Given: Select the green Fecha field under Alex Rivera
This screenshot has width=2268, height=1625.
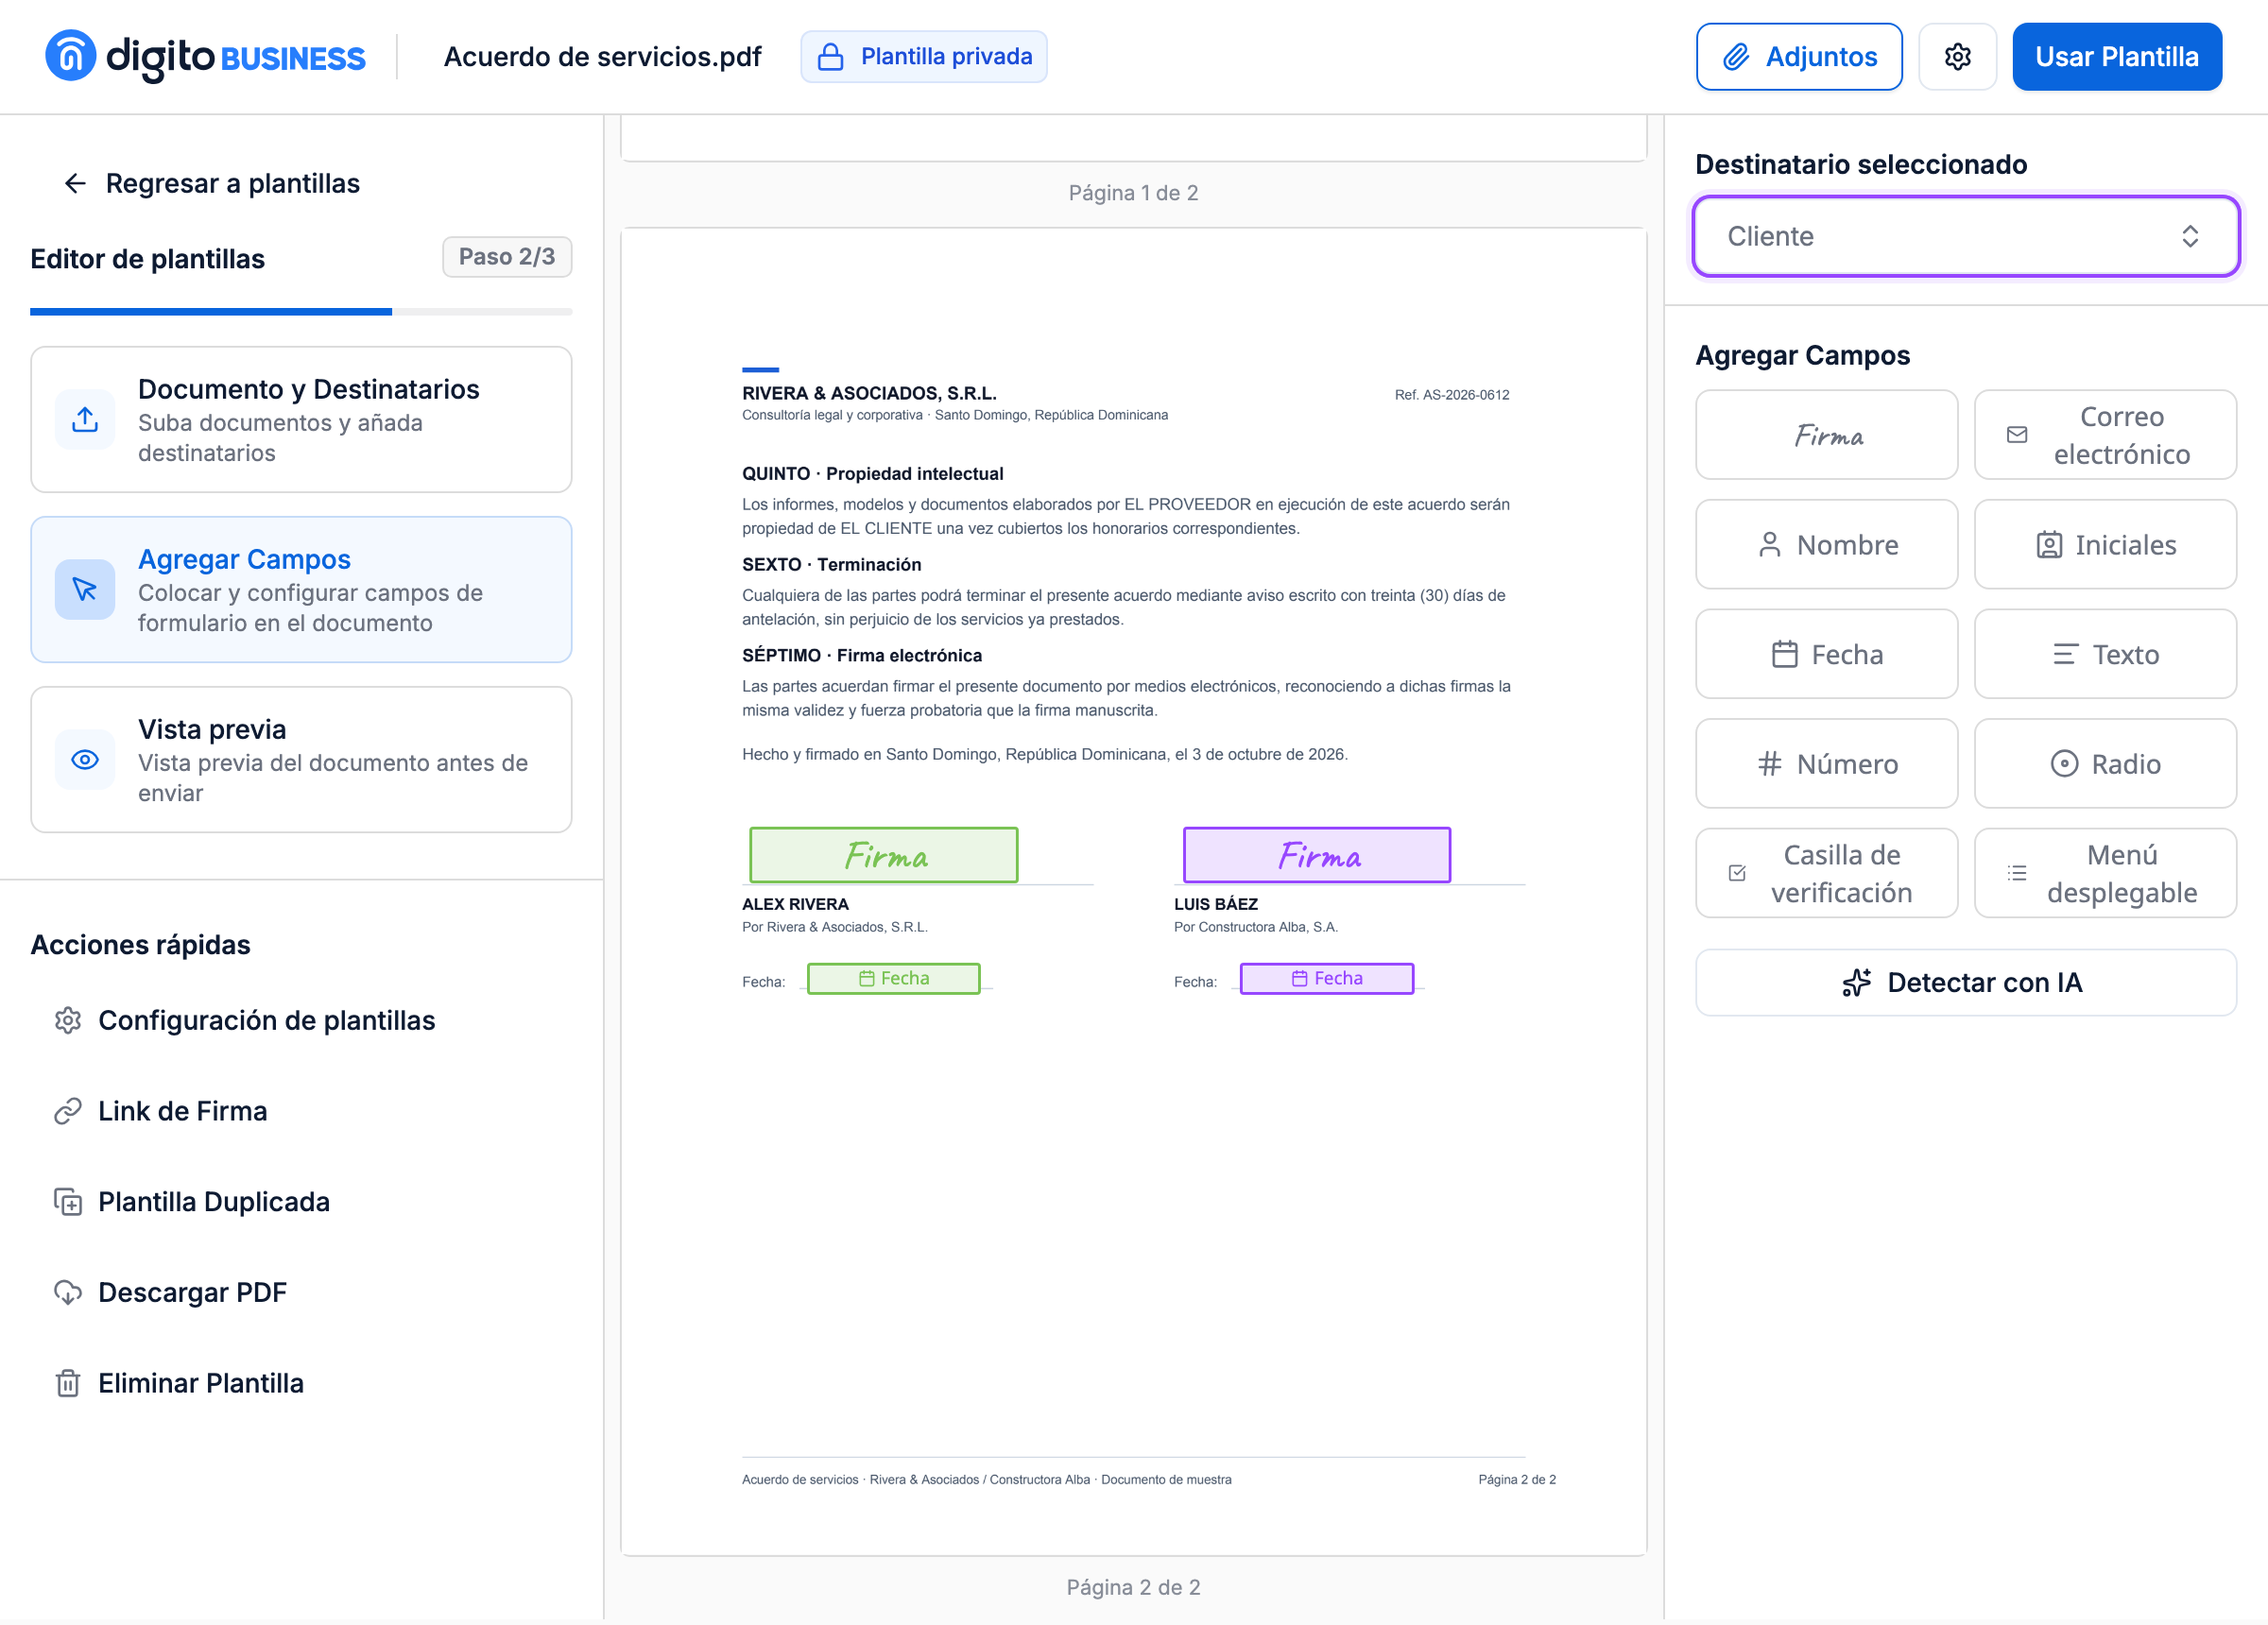Looking at the screenshot, I should pos(893,979).
